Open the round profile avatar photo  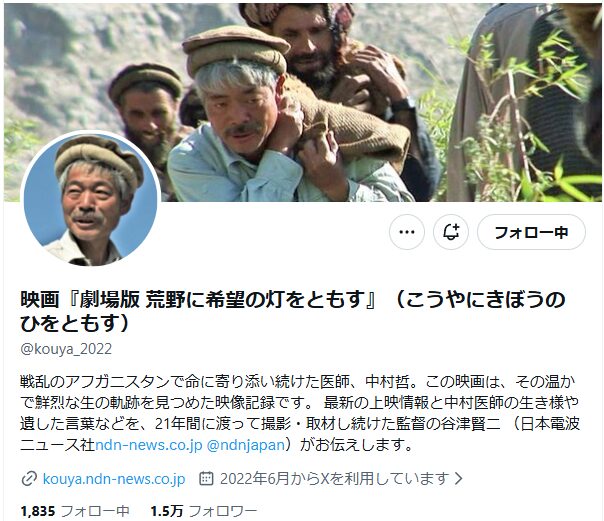(91, 199)
